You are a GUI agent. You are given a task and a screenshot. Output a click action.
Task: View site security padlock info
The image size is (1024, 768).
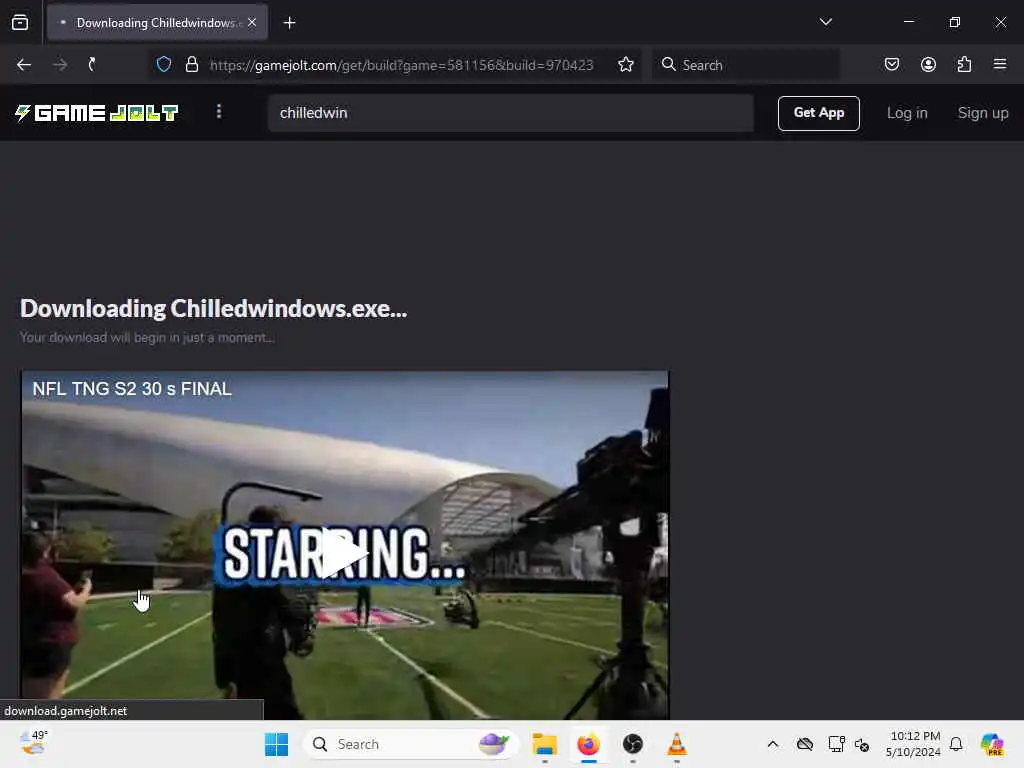click(x=191, y=65)
